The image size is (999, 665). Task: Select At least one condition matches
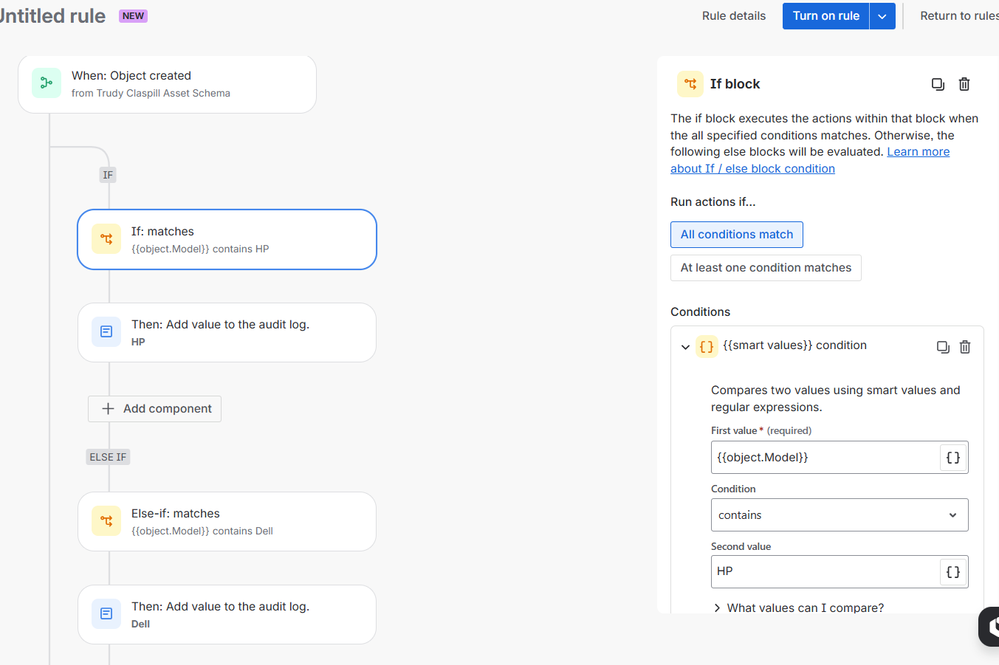coord(766,268)
